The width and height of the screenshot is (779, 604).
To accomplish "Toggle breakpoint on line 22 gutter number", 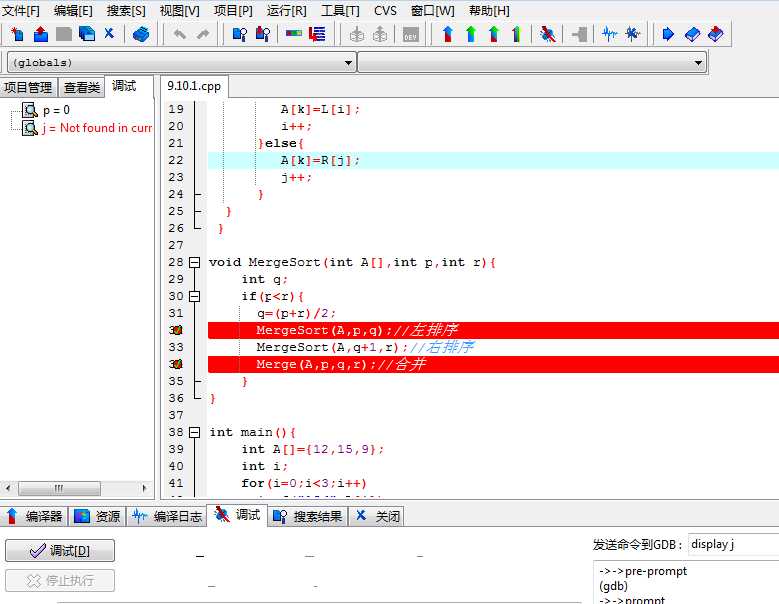I will [176, 160].
